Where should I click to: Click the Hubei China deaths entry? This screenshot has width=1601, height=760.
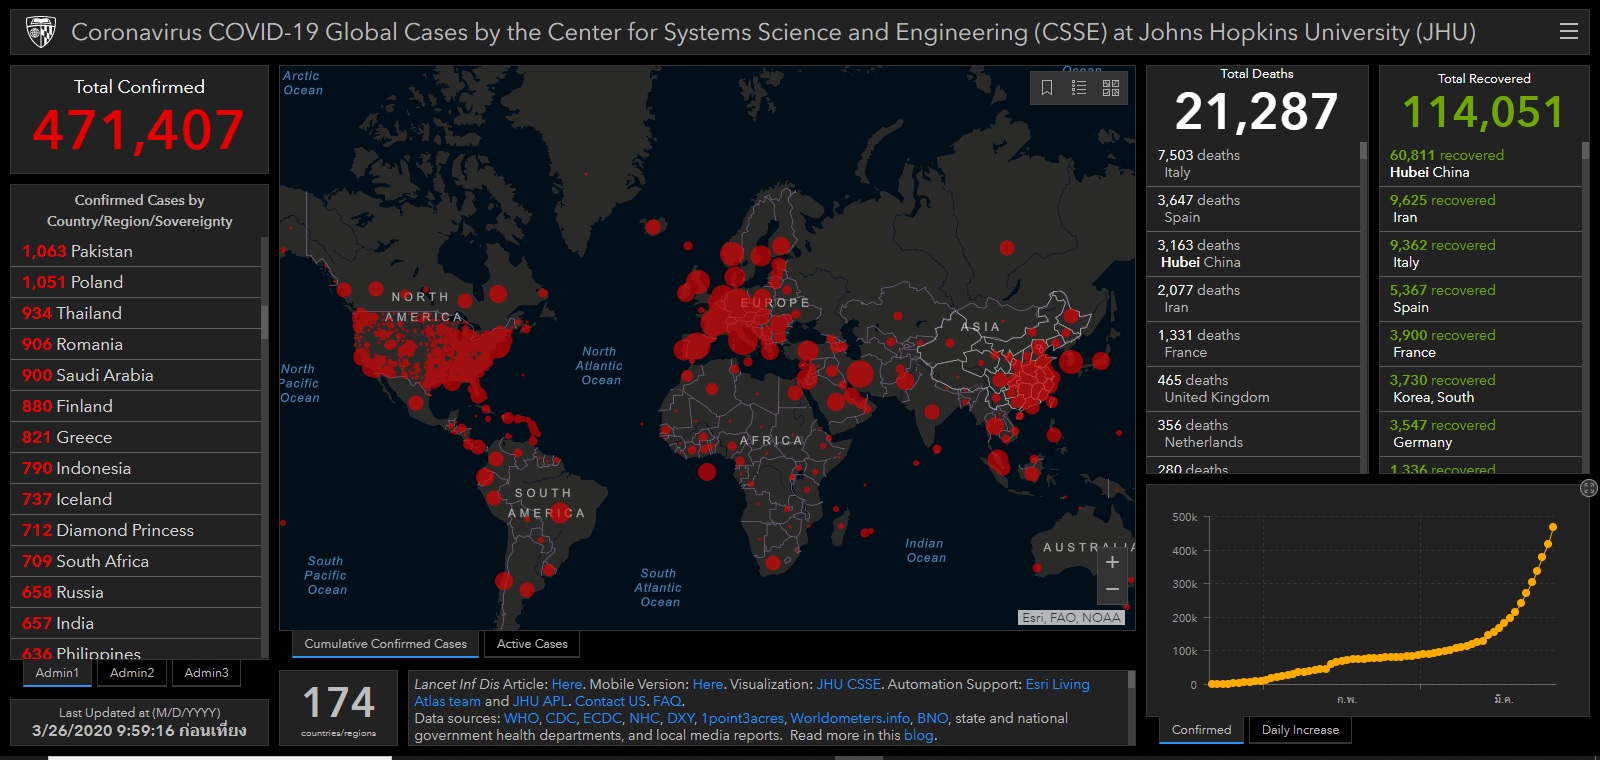(1253, 254)
